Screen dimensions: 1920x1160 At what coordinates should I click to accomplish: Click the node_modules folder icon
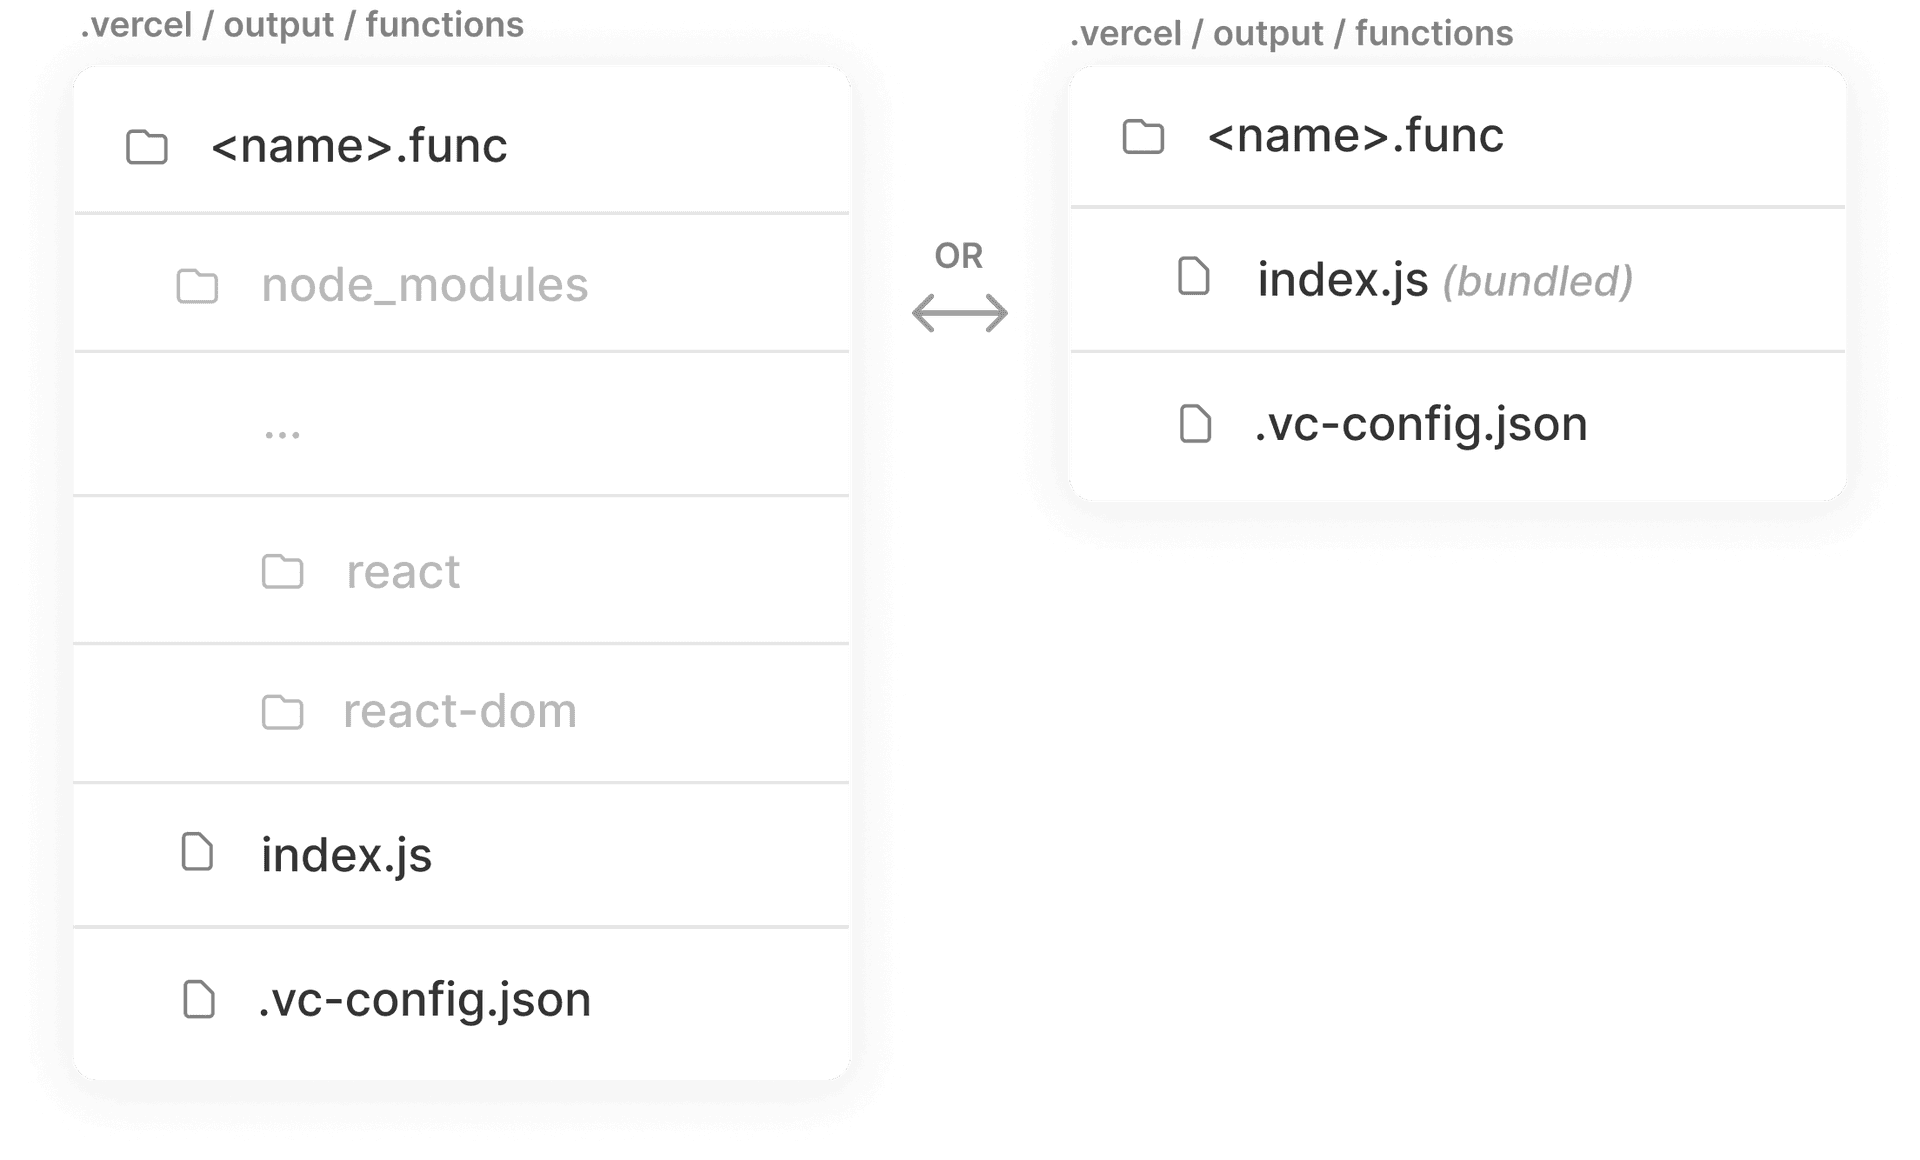click(x=197, y=286)
